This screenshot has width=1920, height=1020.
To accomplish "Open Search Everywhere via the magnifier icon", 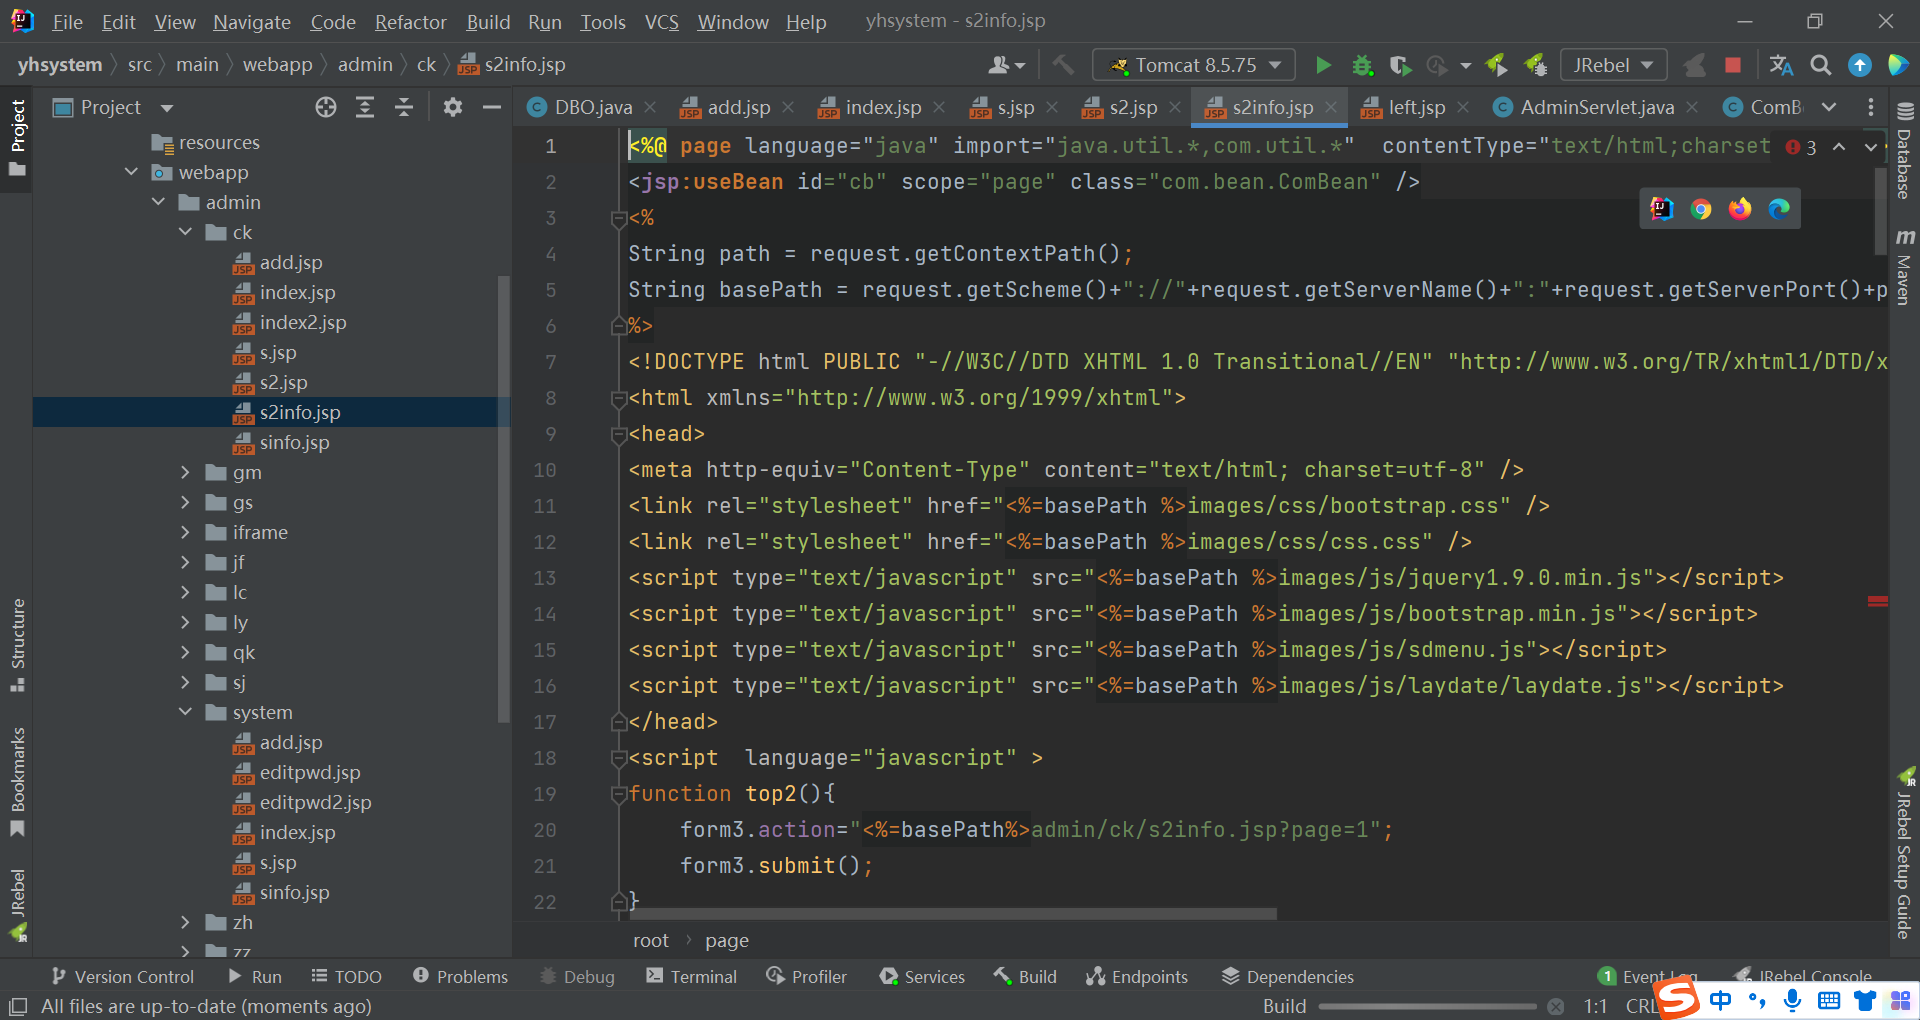I will pos(1821,65).
